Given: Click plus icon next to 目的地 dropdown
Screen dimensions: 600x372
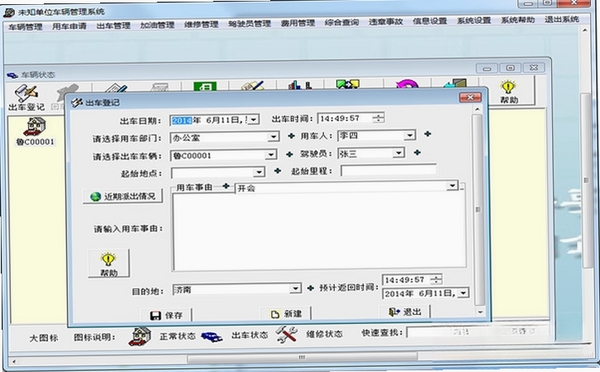Looking at the screenshot, I should click(311, 288).
